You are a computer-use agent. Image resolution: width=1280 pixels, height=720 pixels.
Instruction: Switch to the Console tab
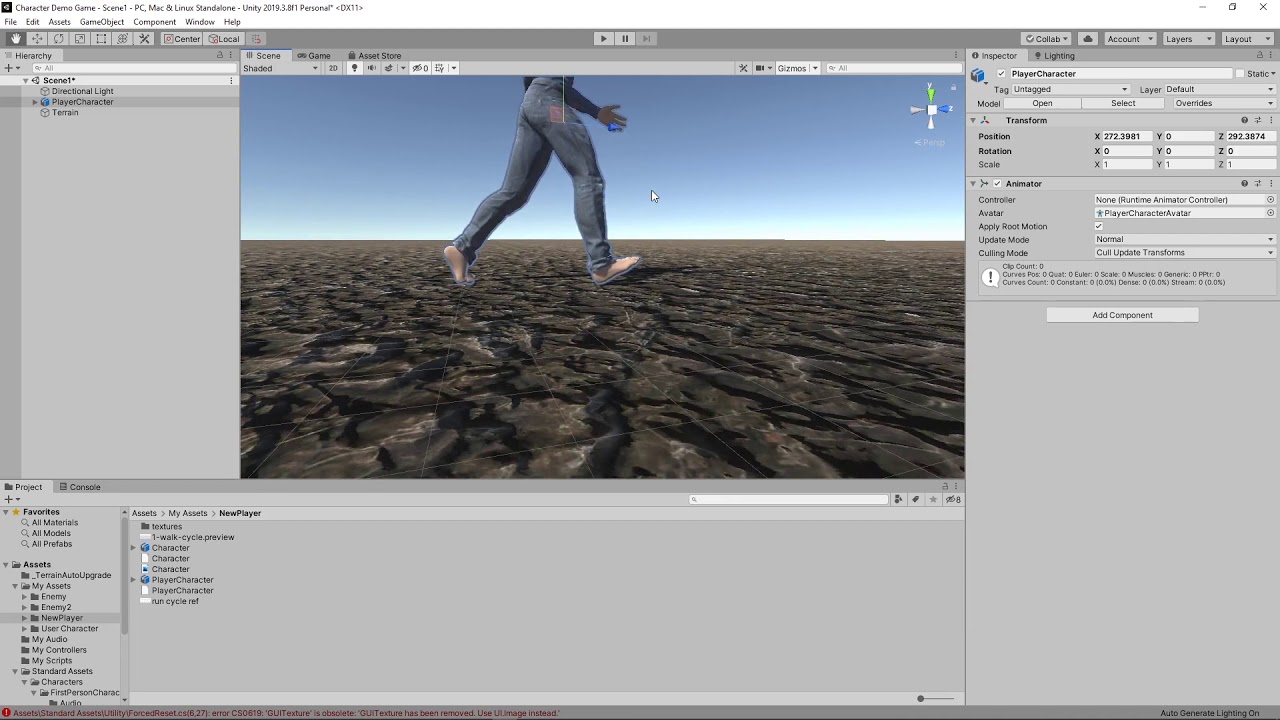(79, 487)
